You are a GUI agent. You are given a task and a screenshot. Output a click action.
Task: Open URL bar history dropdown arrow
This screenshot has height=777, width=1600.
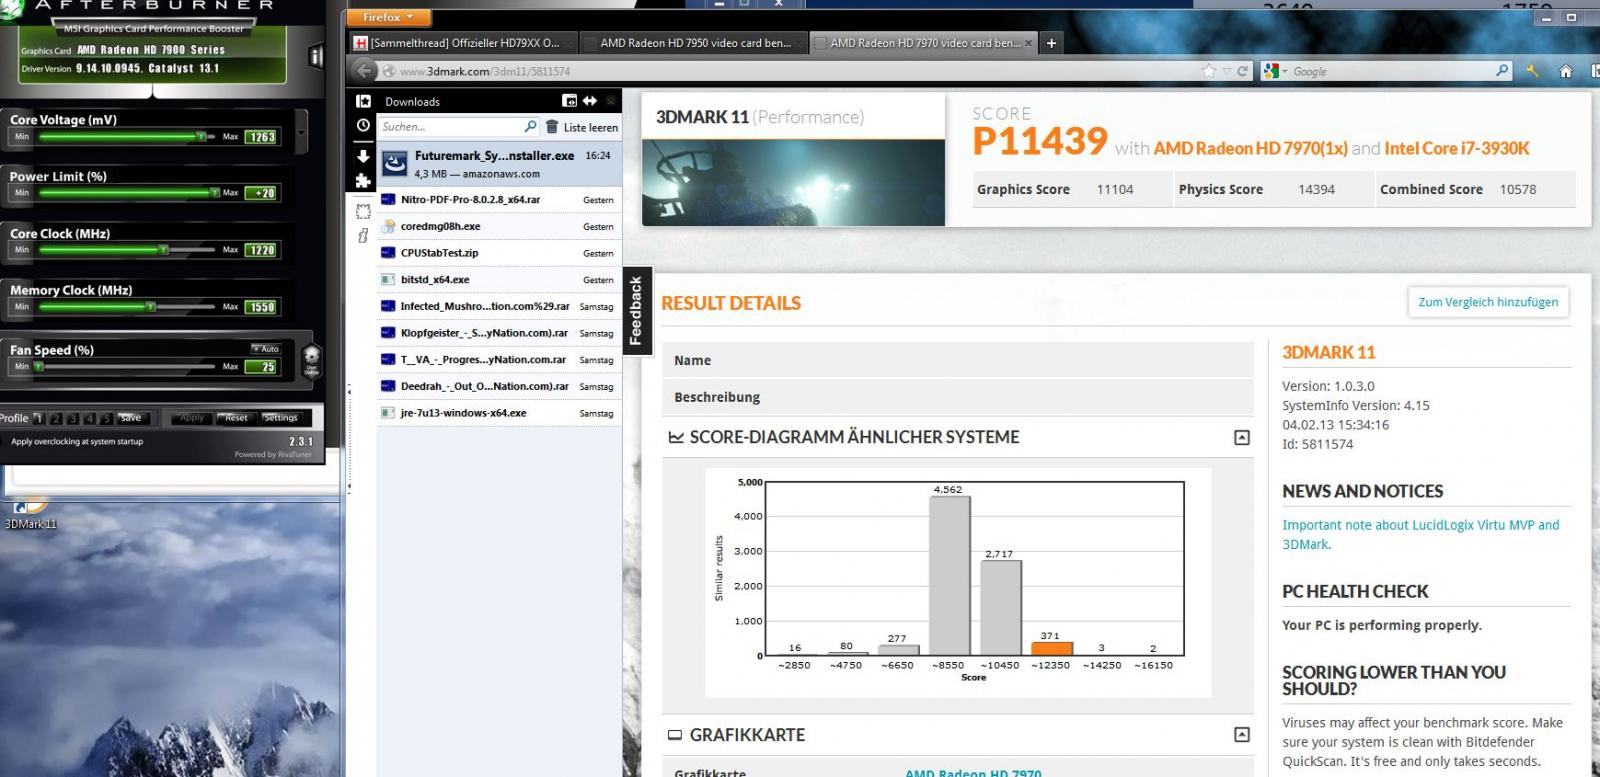click(1227, 71)
